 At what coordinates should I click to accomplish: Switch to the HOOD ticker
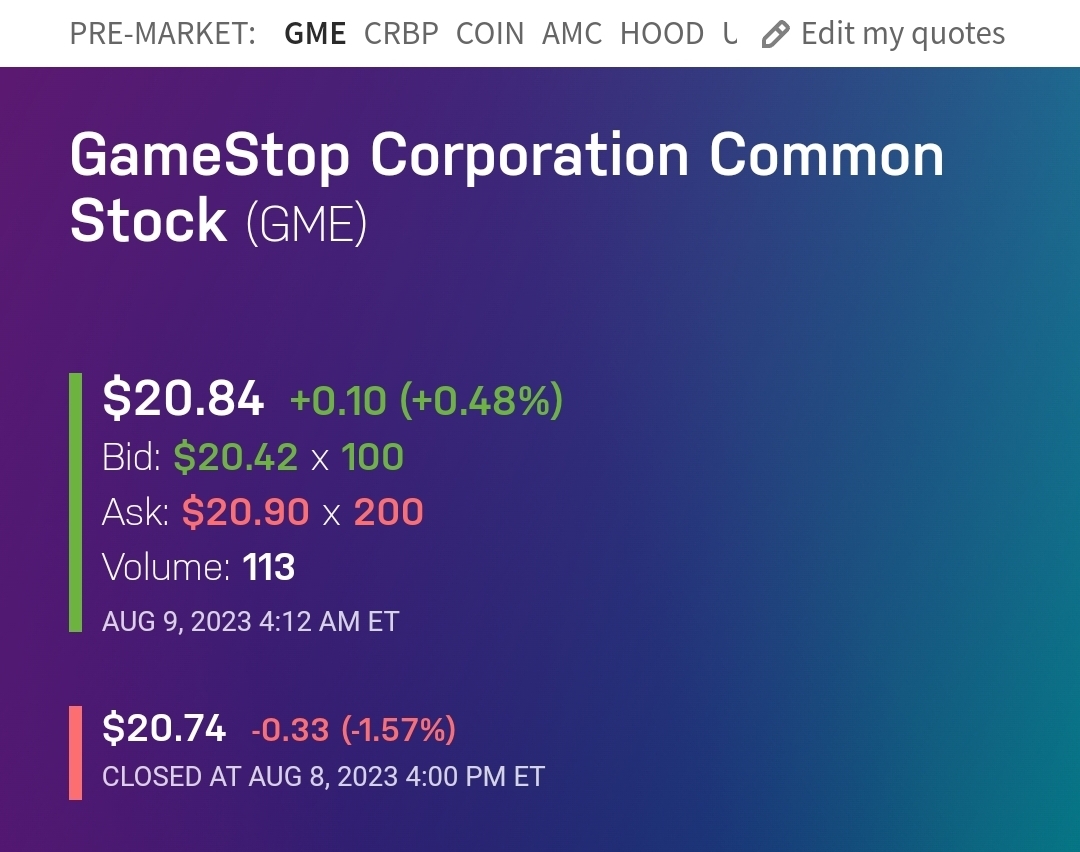(x=662, y=34)
